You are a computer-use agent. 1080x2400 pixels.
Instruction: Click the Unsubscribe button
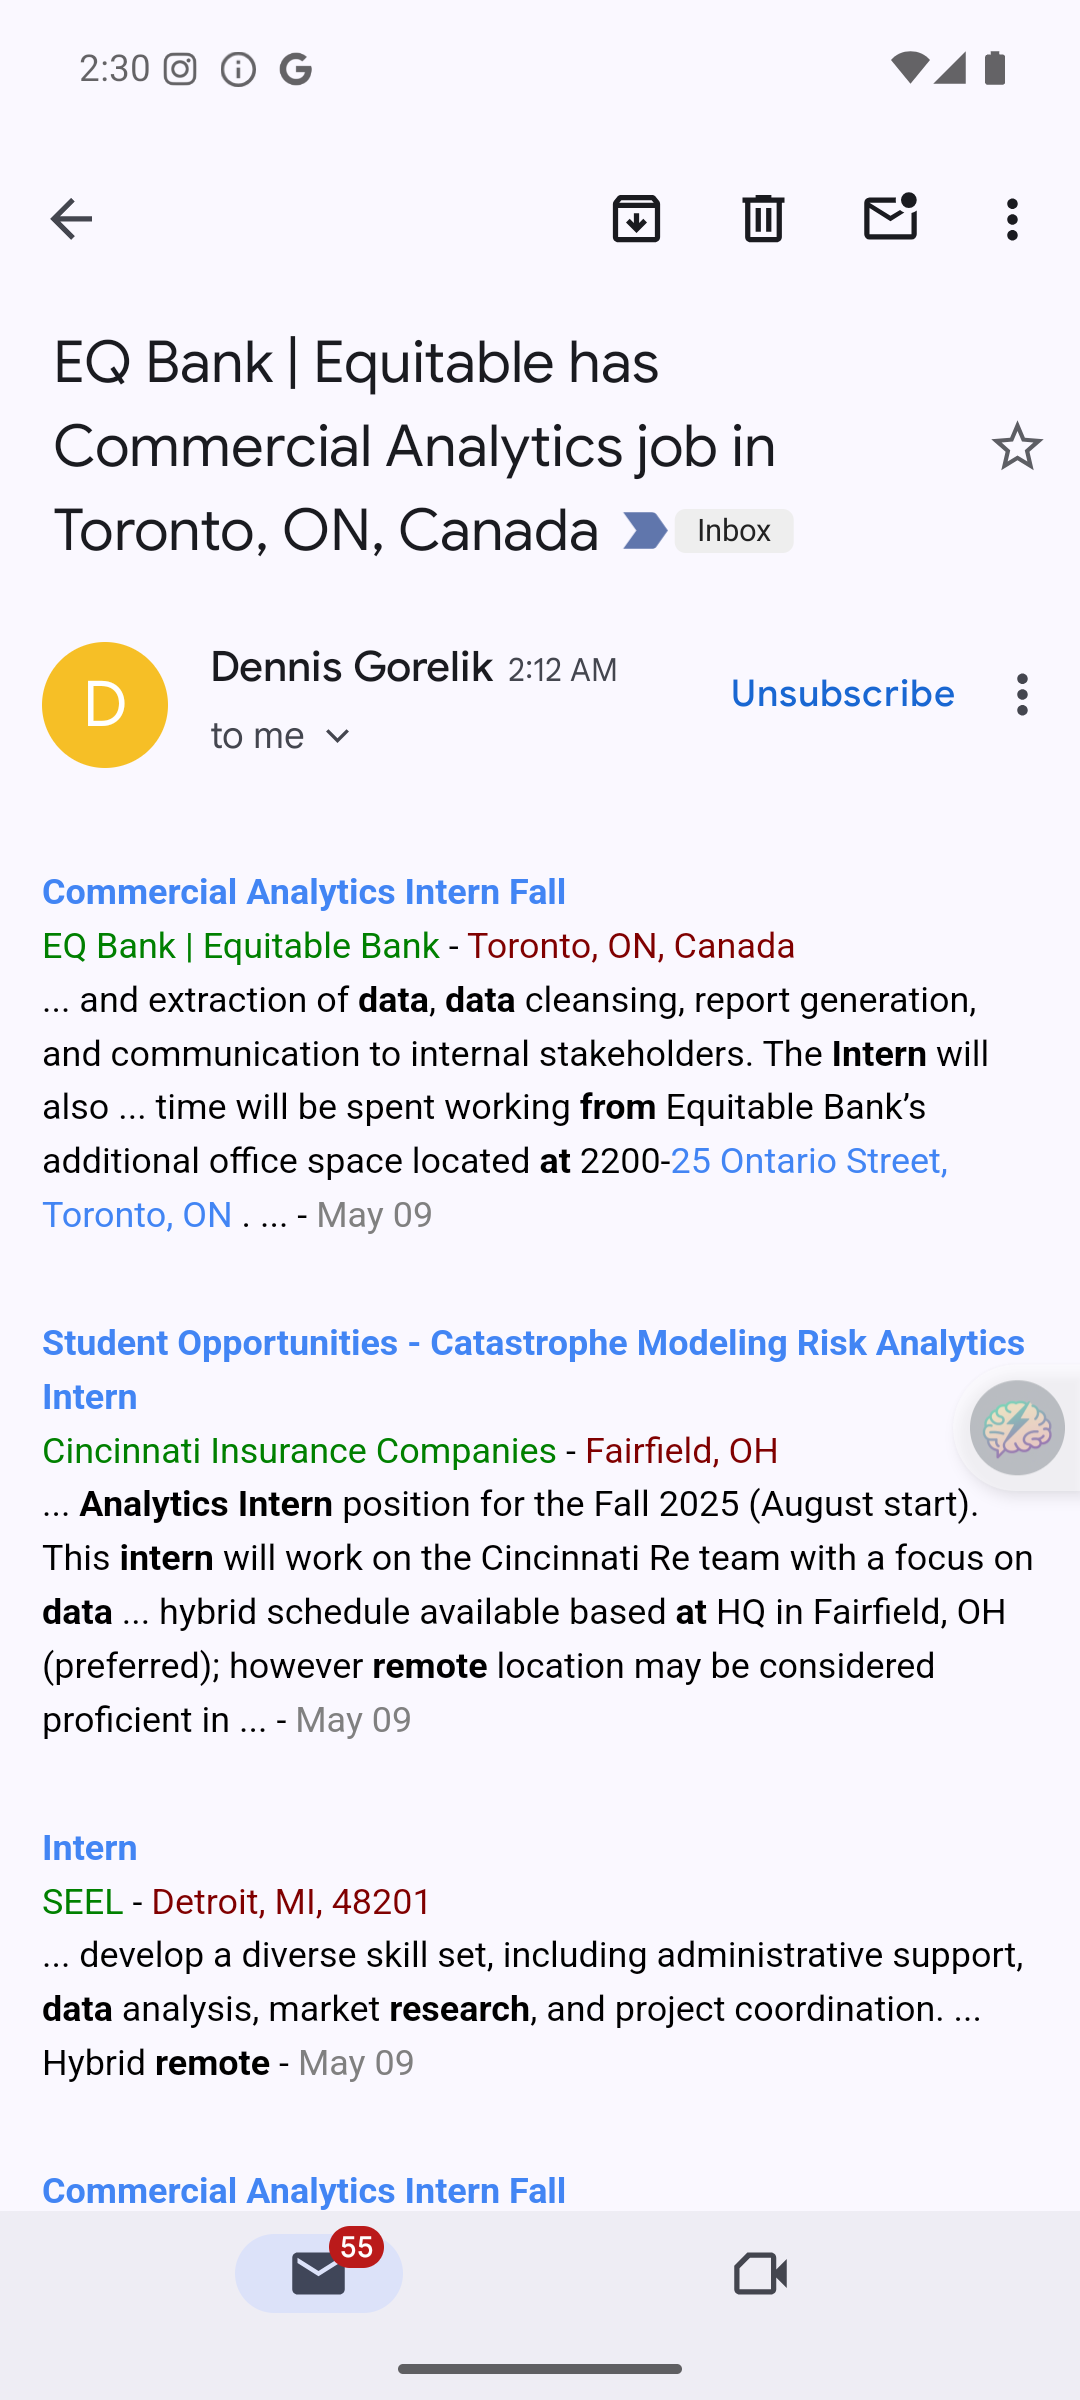click(x=842, y=694)
